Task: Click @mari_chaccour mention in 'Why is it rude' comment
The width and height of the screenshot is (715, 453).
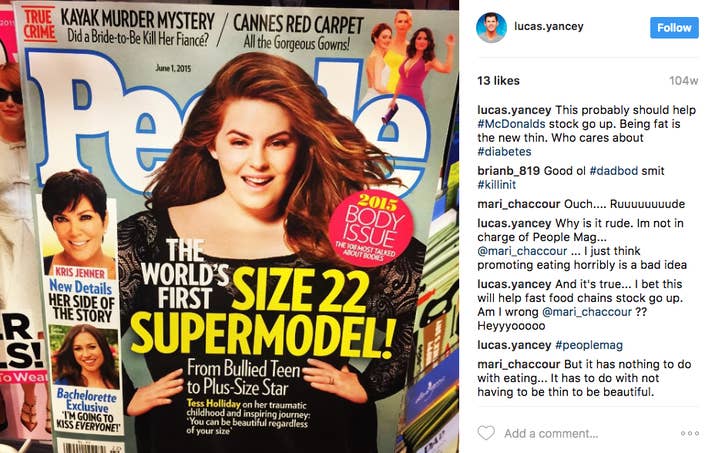Action: click(x=522, y=251)
